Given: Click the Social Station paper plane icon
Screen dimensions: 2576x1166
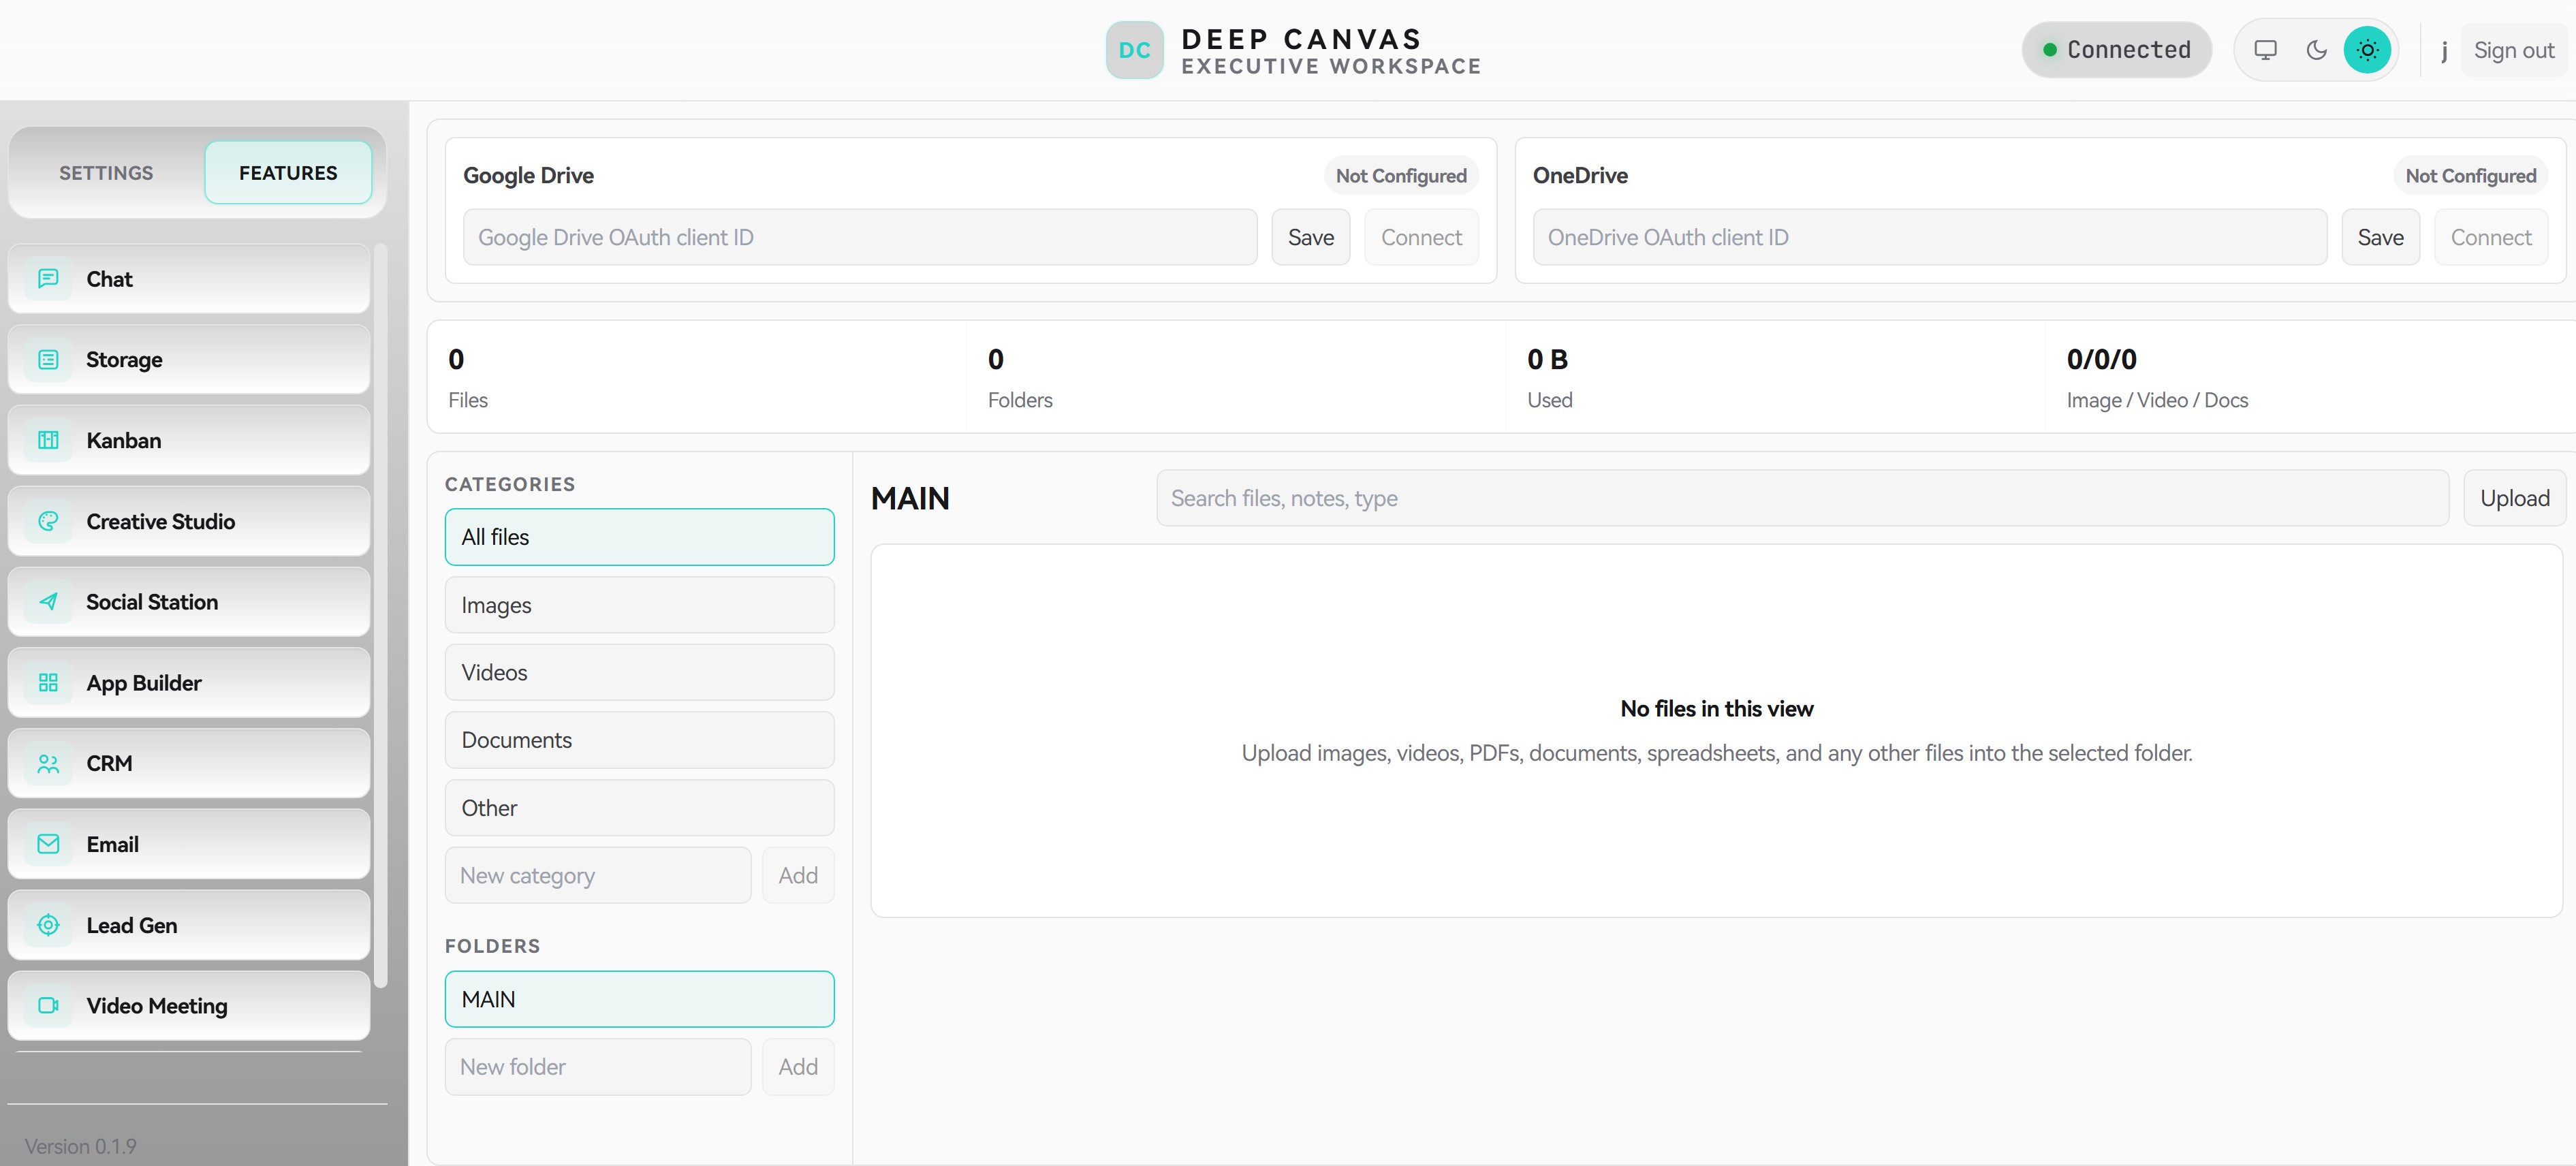Looking at the screenshot, I should 48,602.
